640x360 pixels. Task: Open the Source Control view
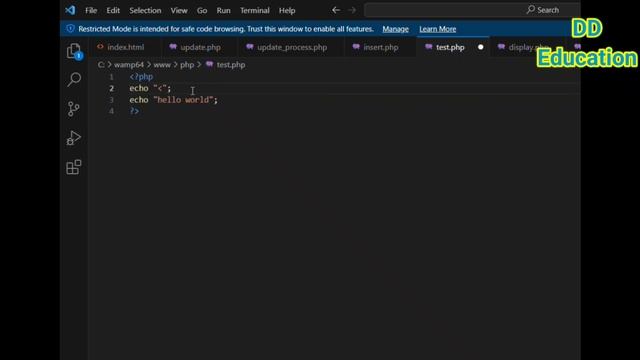click(x=74, y=109)
